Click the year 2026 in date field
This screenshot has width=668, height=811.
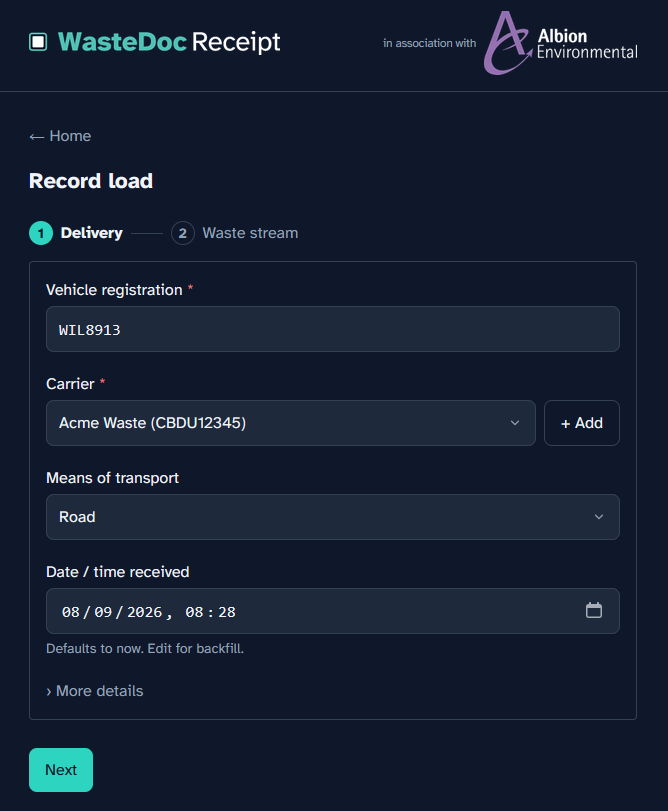pyautogui.click(x=144, y=612)
